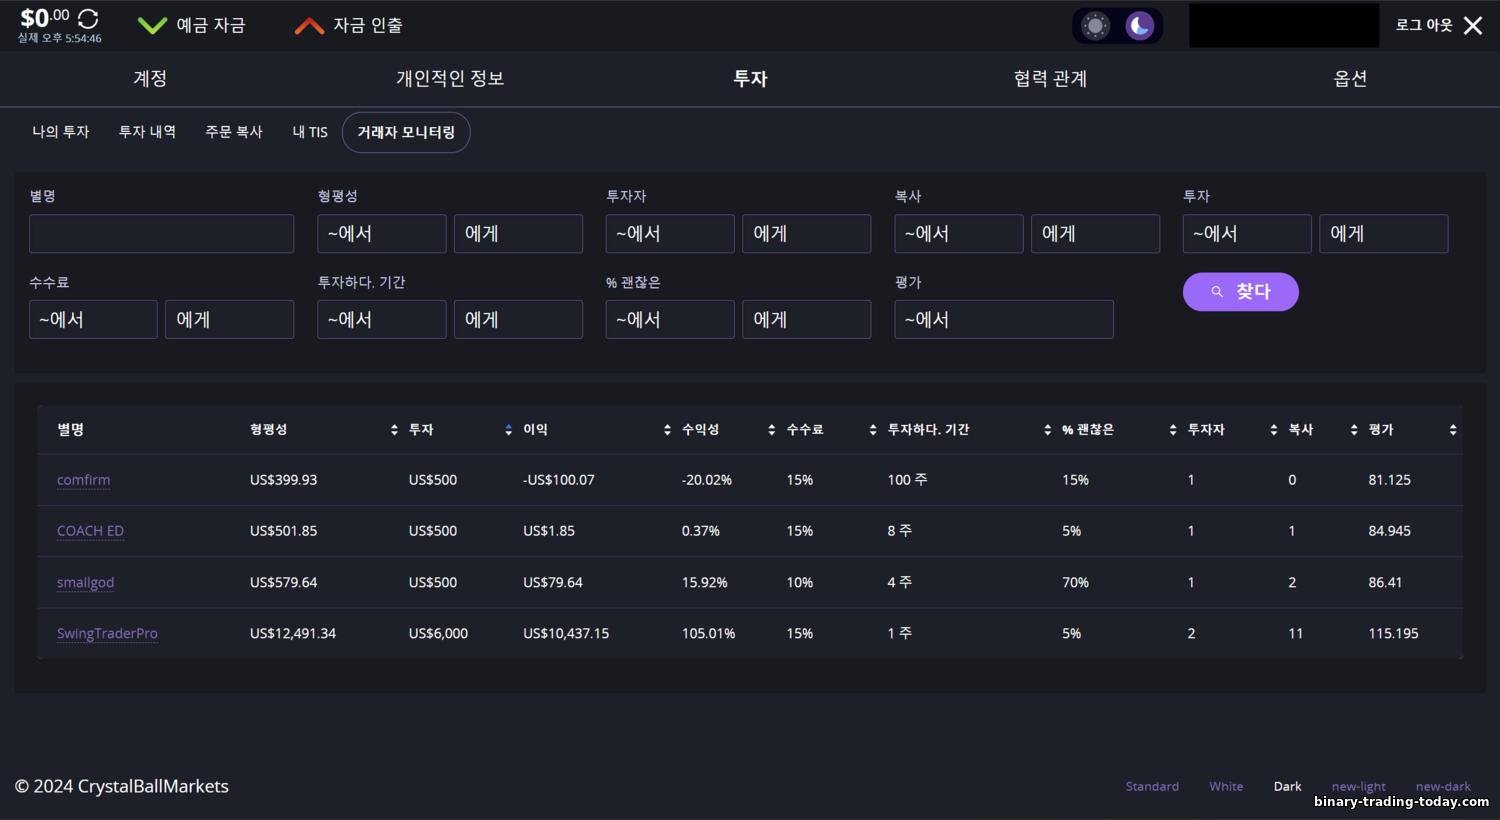This screenshot has height=820, width=1500.
Task: Open trader profile COACH ED
Action: coord(90,531)
